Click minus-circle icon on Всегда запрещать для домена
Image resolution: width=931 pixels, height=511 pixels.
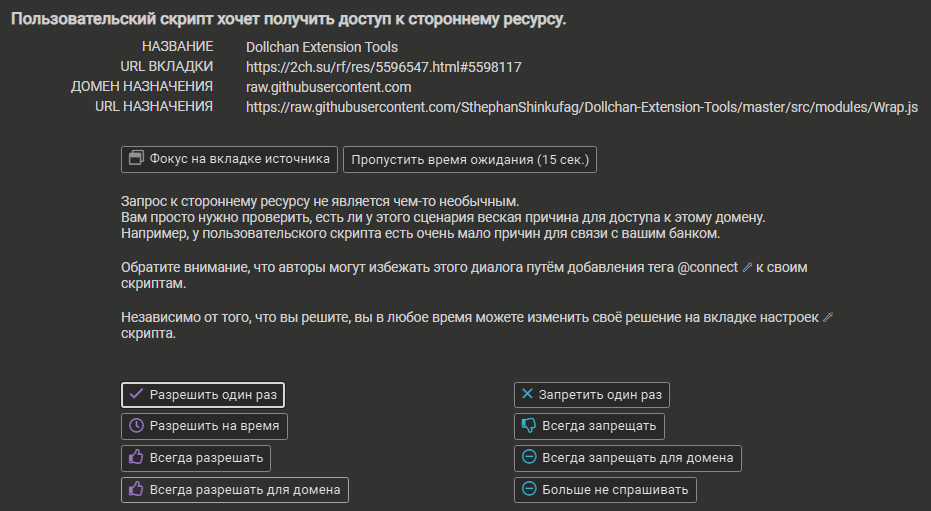pos(529,458)
